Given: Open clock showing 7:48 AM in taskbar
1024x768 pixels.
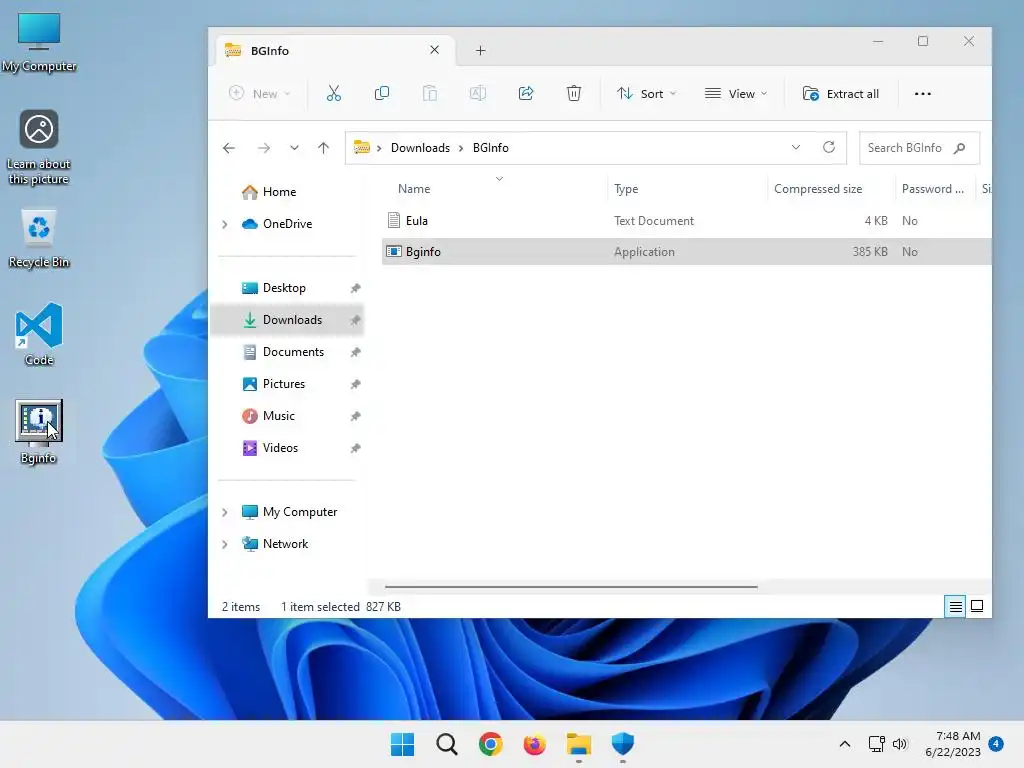Looking at the screenshot, I should [953, 744].
